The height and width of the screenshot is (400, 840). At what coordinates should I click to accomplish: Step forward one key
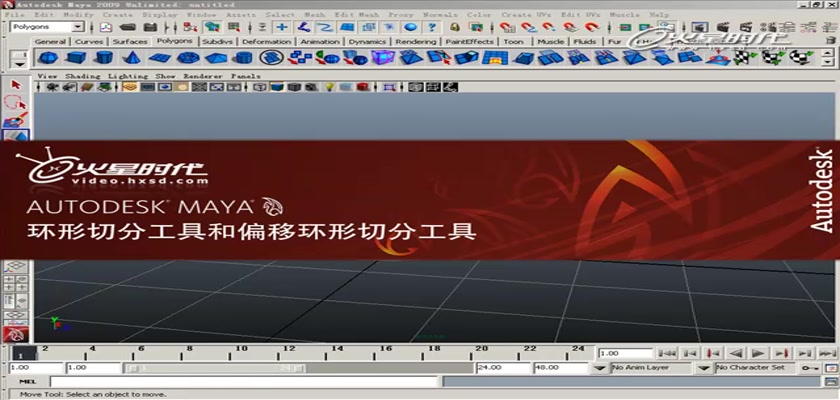click(782, 353)
